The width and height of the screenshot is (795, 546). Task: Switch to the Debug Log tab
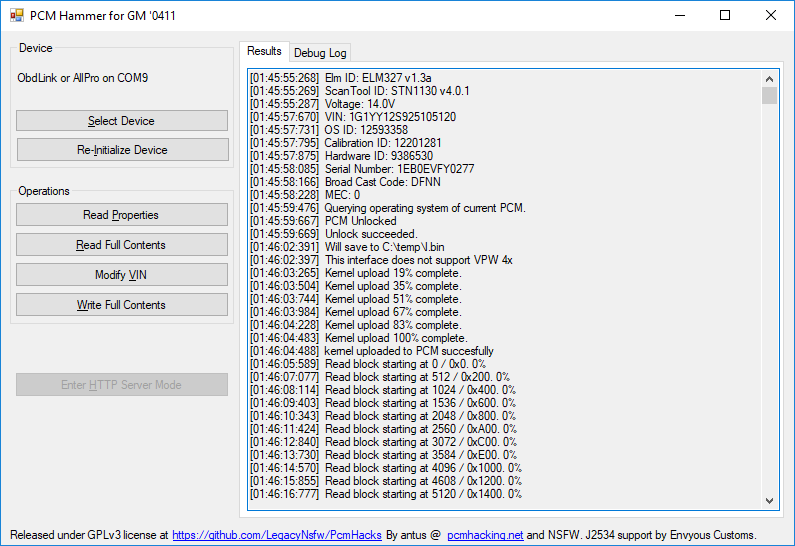[320, 53]
